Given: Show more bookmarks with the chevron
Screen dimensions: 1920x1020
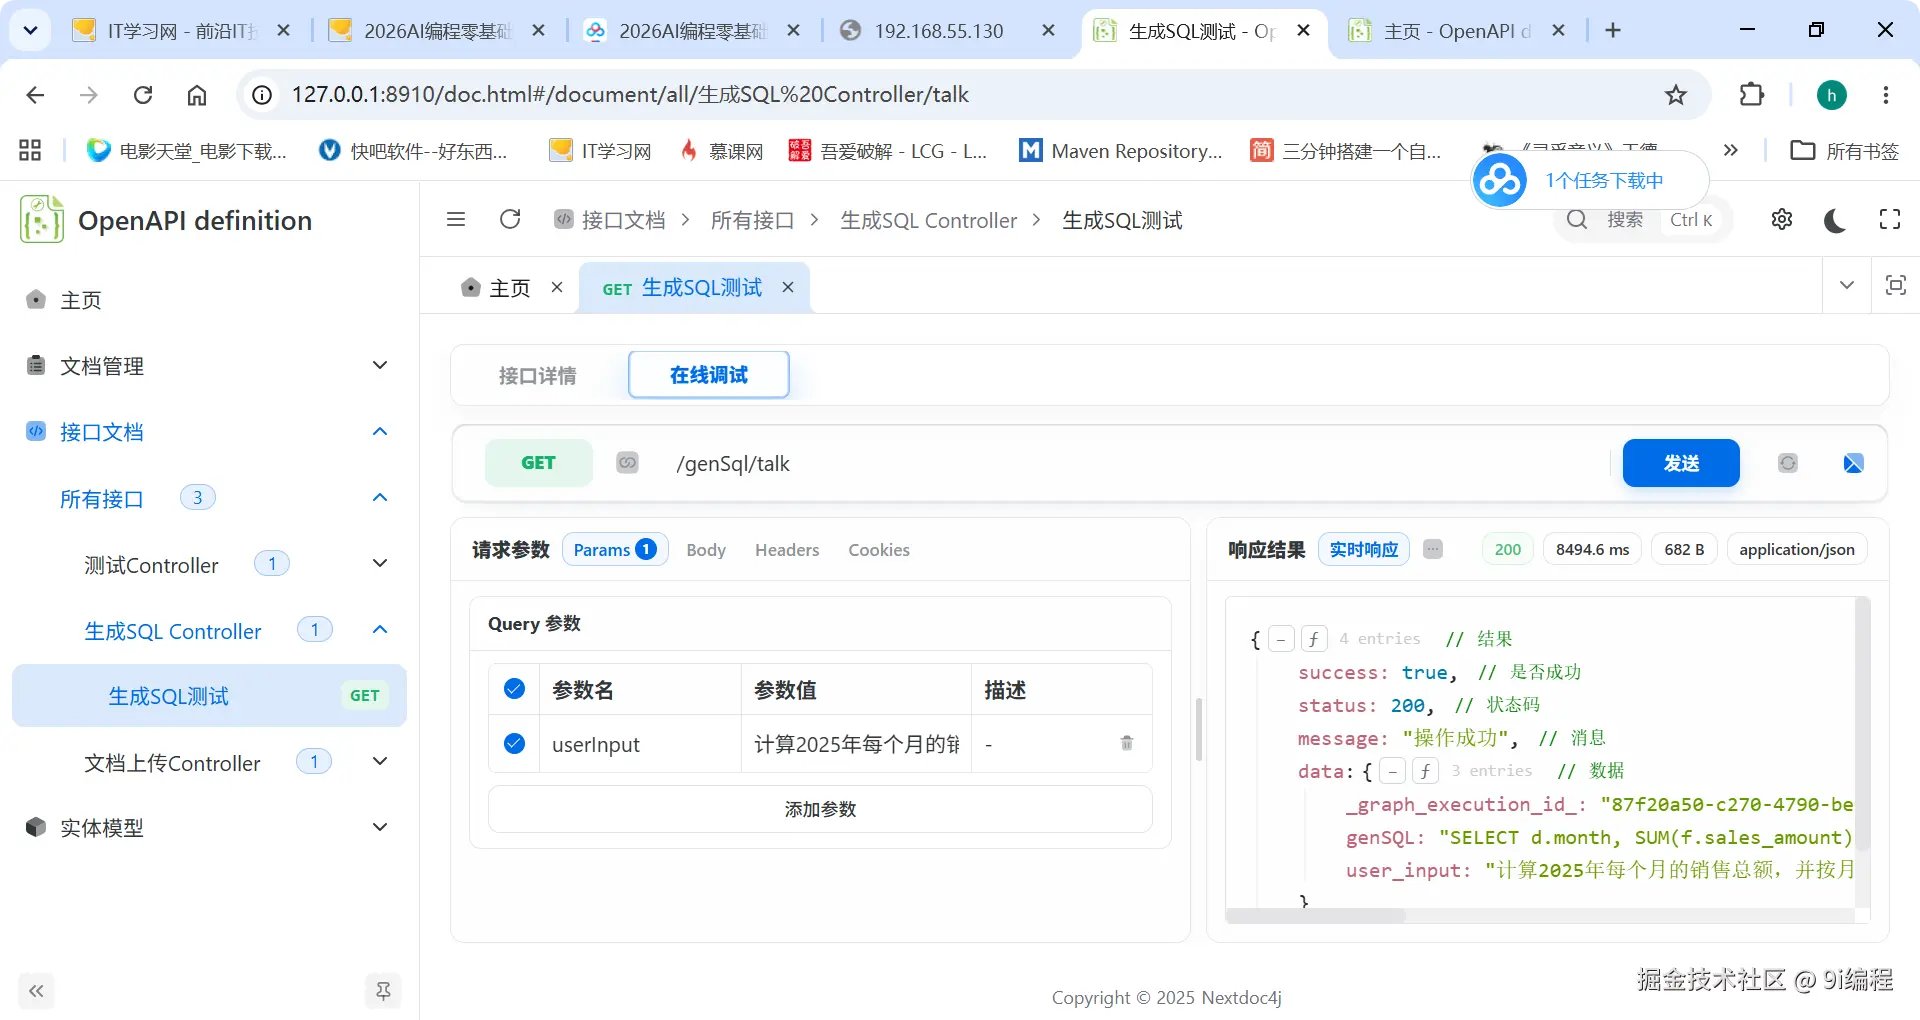Looking at the screenshot, I should point(1731,151).
